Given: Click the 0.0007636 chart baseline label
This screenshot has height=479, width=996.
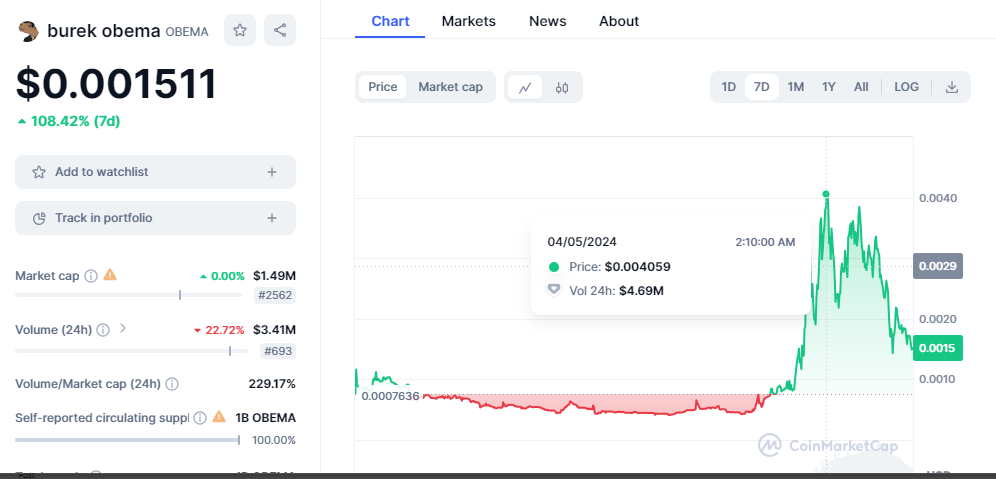Looking at the screenshot, I should tap(390, 396).
